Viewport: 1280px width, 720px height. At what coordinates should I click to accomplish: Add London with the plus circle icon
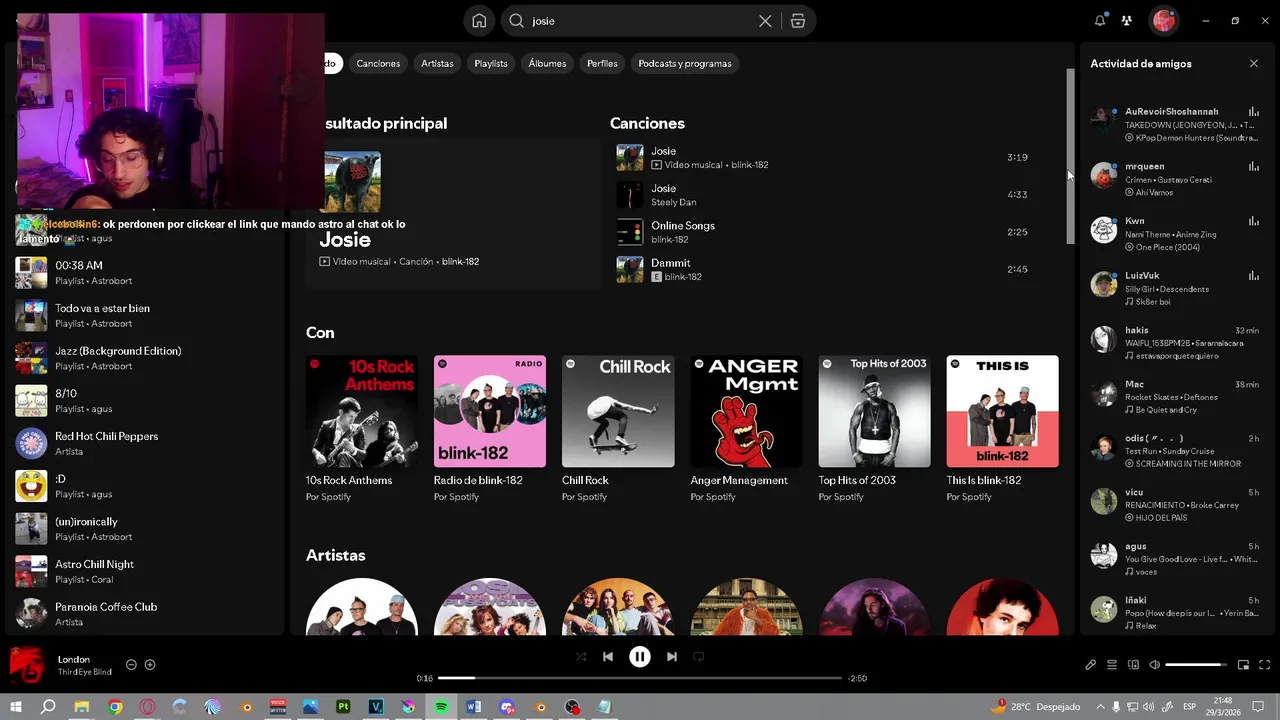pyautogui.click(x=150, y=665)
